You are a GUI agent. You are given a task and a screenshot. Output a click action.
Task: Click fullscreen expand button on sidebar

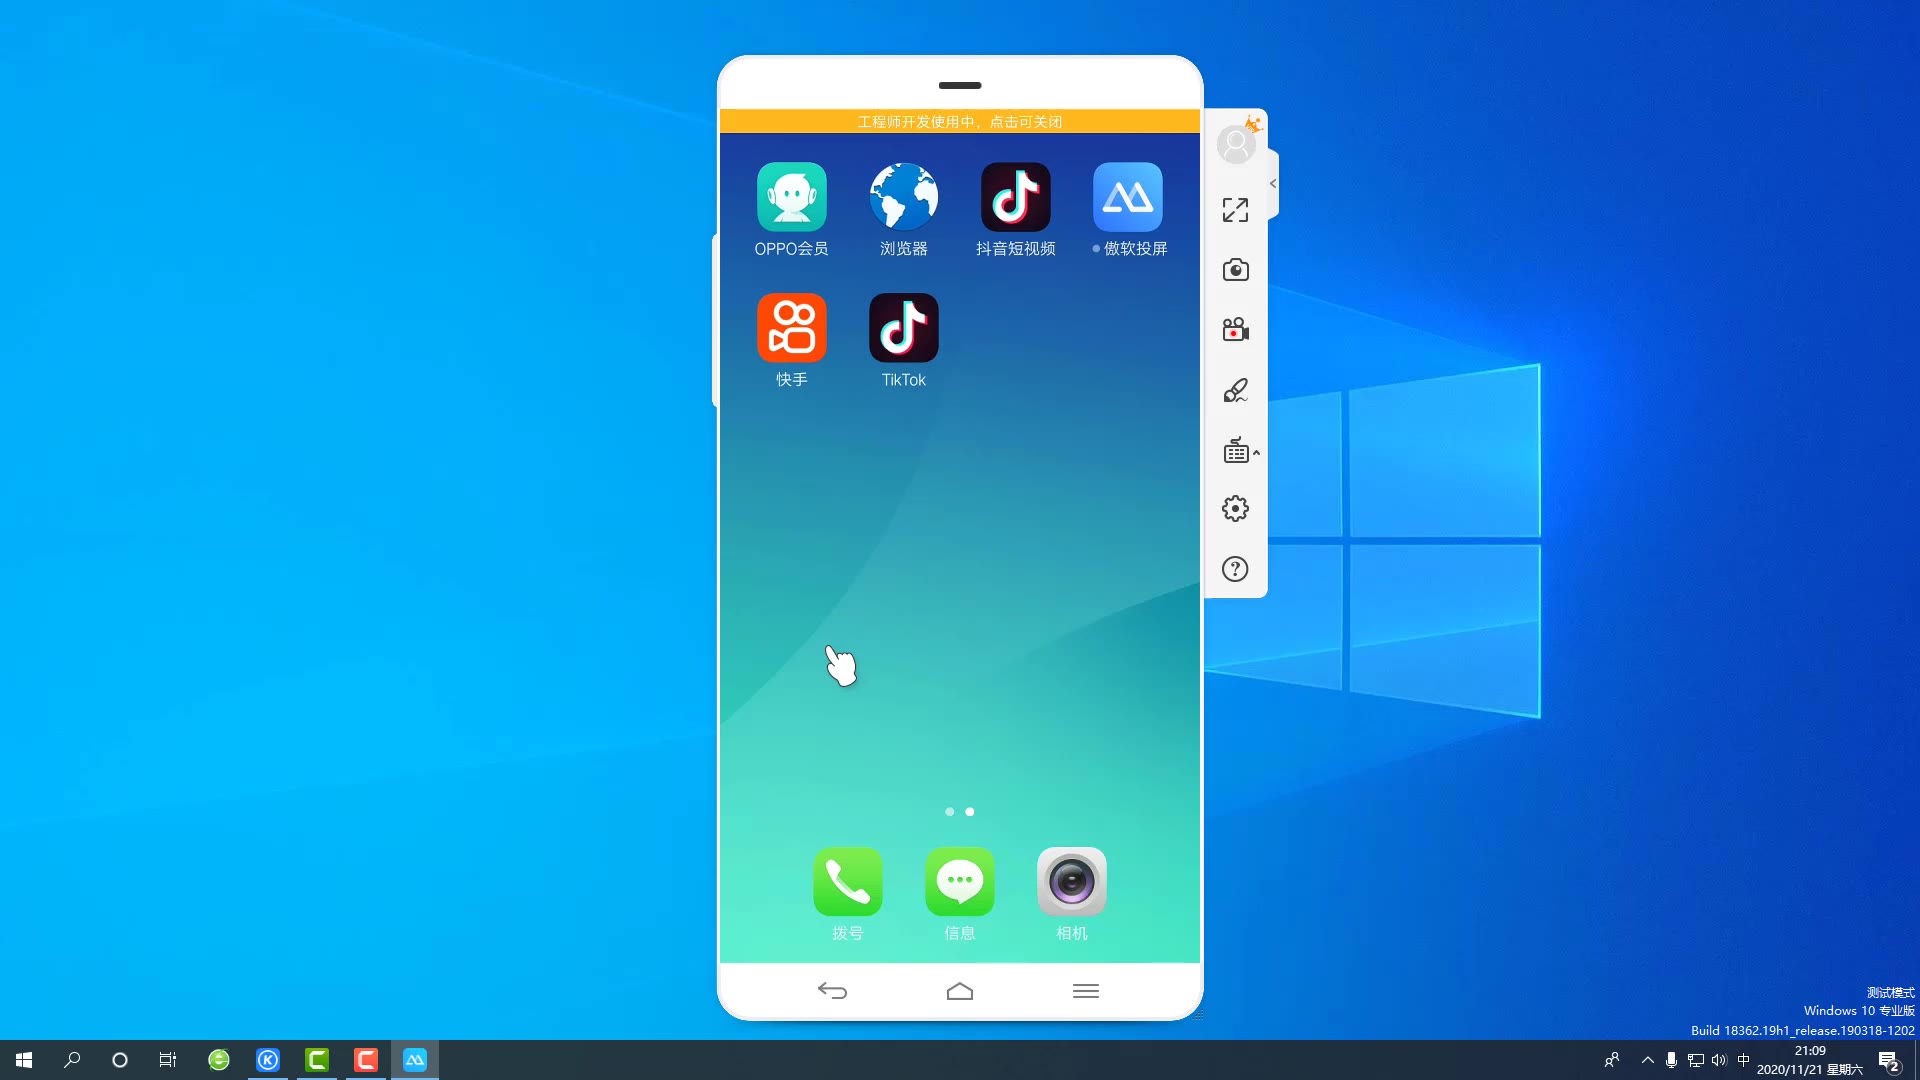(x=1236, y=208)
